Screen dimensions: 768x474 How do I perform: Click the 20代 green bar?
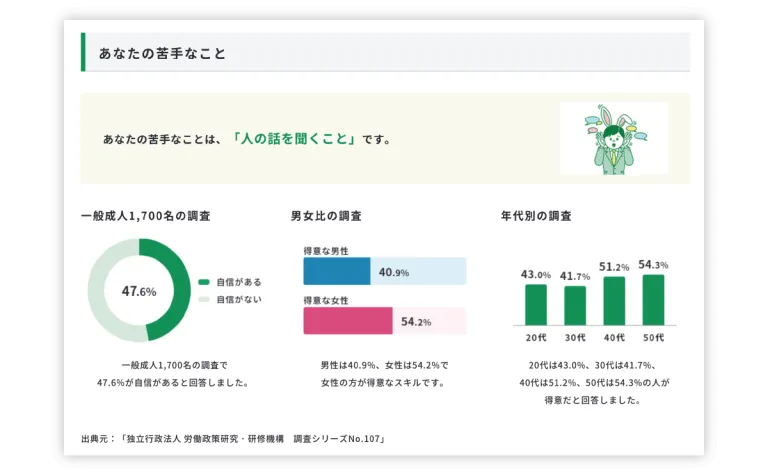pyautogui.click(x=536, y=305)
